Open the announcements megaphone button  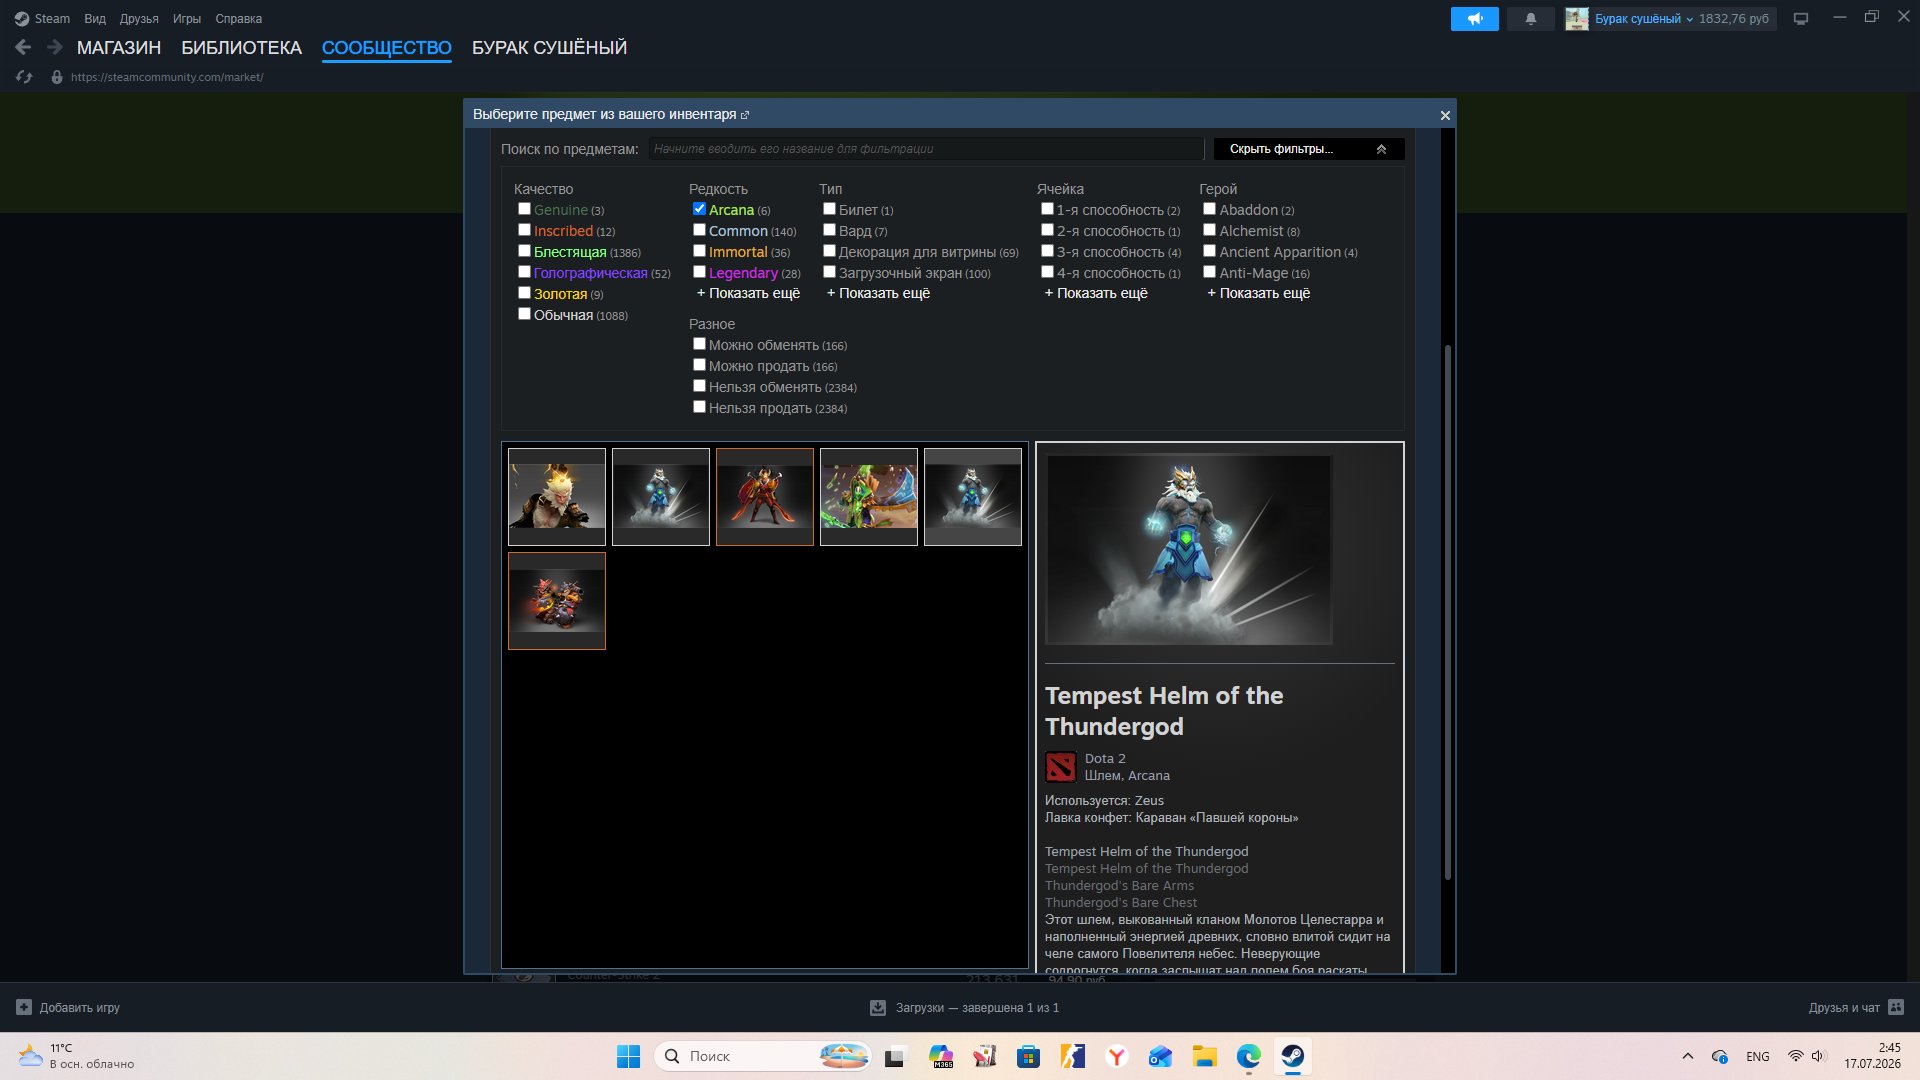(1475, 19)
